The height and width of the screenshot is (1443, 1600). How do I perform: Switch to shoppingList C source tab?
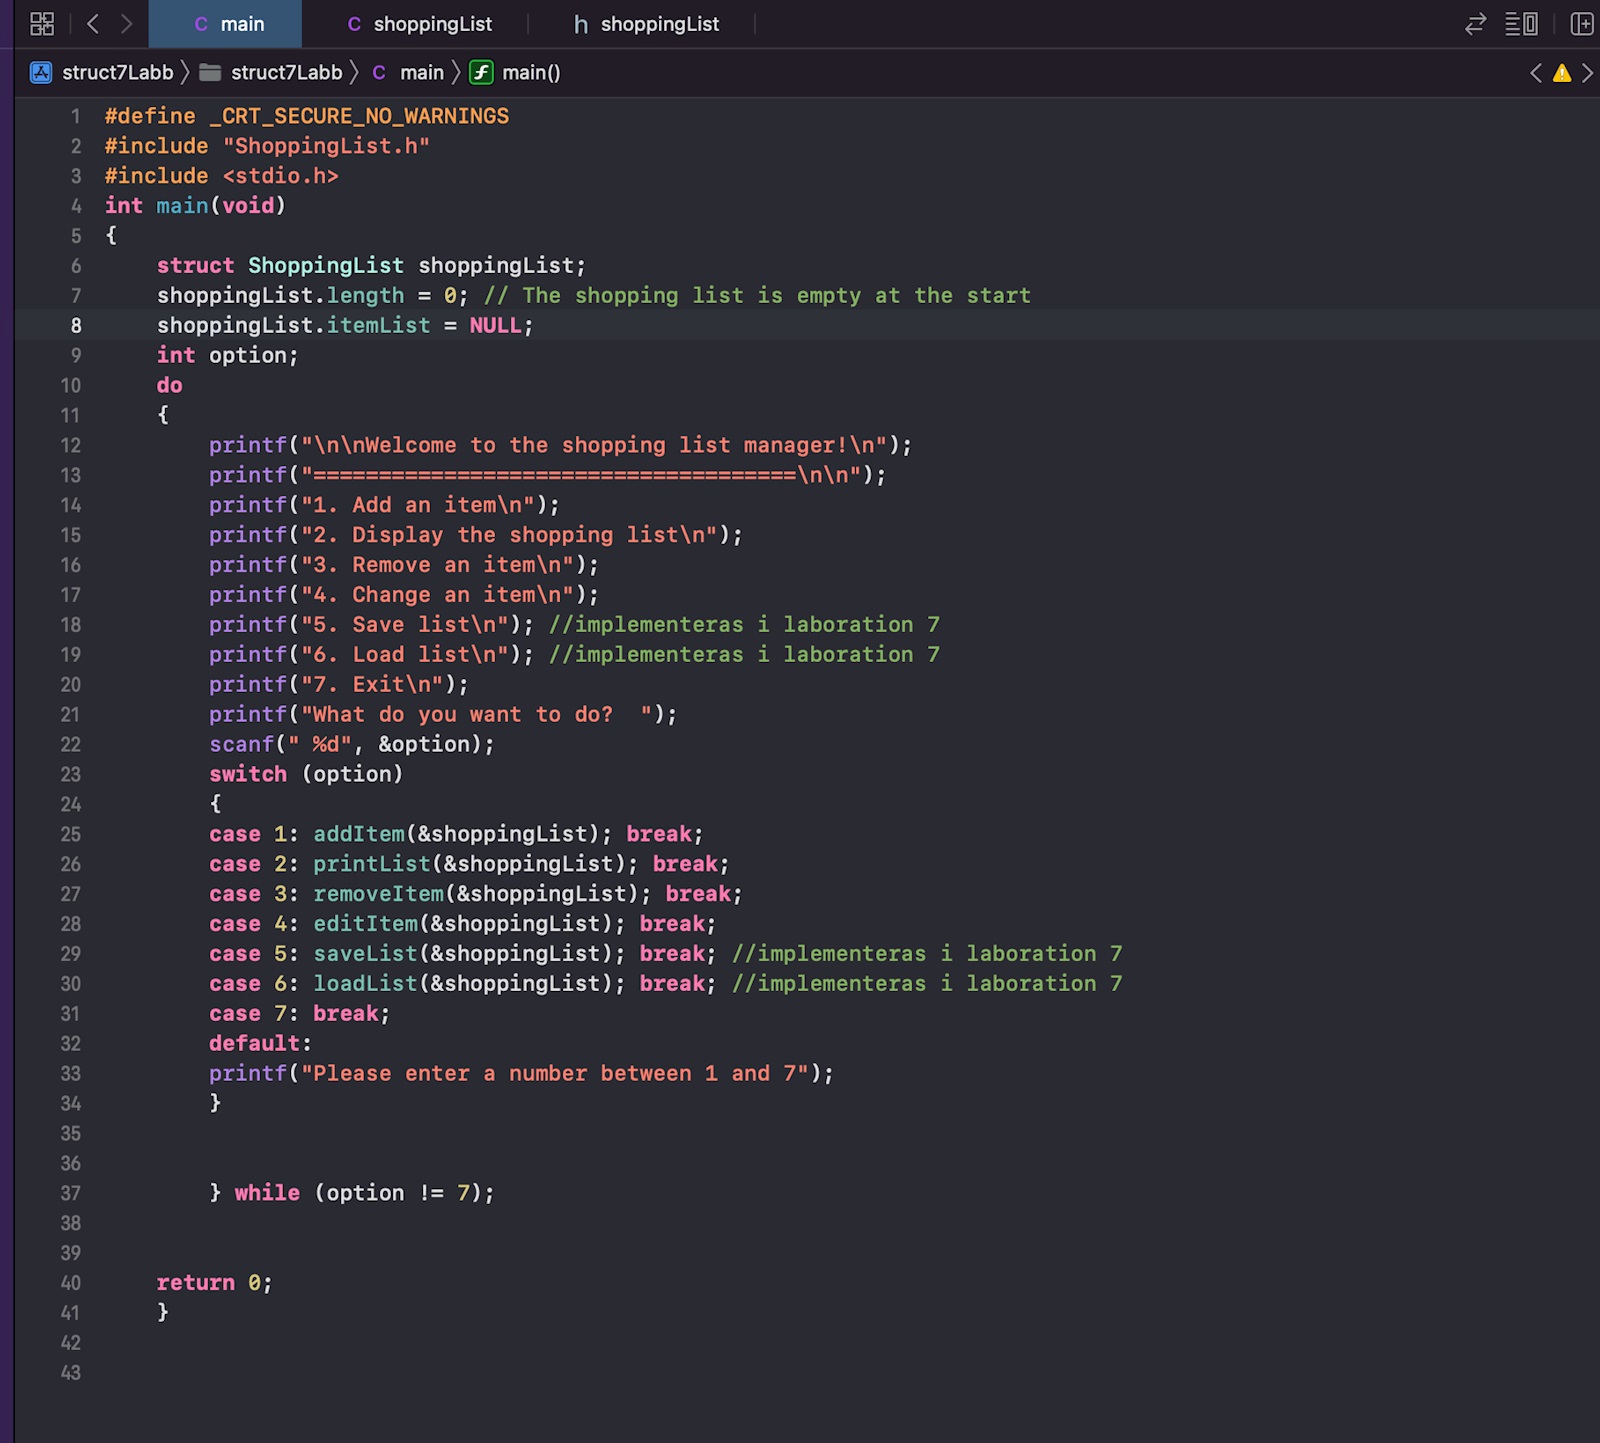click(x=419, y=24)
